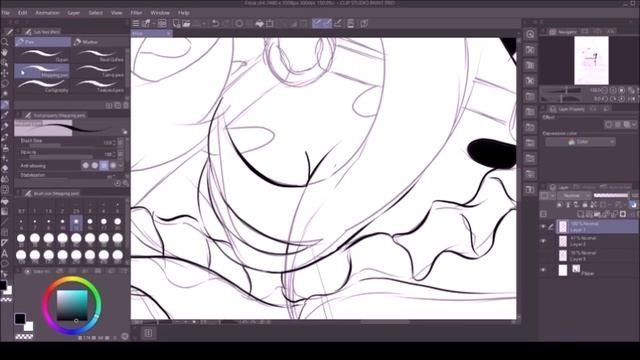Open the Filter menu
Screen dimensions: 640x360
click(136, 13)
